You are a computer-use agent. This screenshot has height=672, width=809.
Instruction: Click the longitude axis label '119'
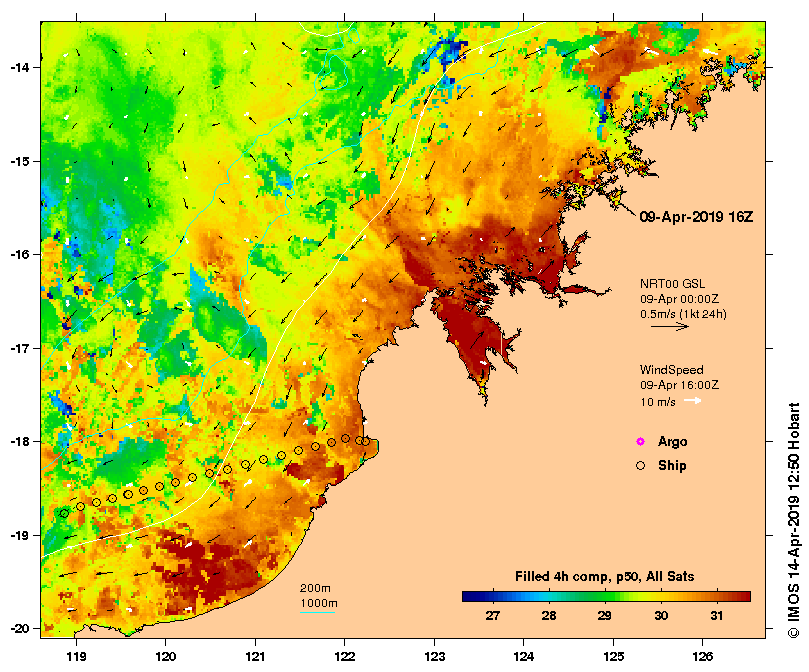click(76, 657)
